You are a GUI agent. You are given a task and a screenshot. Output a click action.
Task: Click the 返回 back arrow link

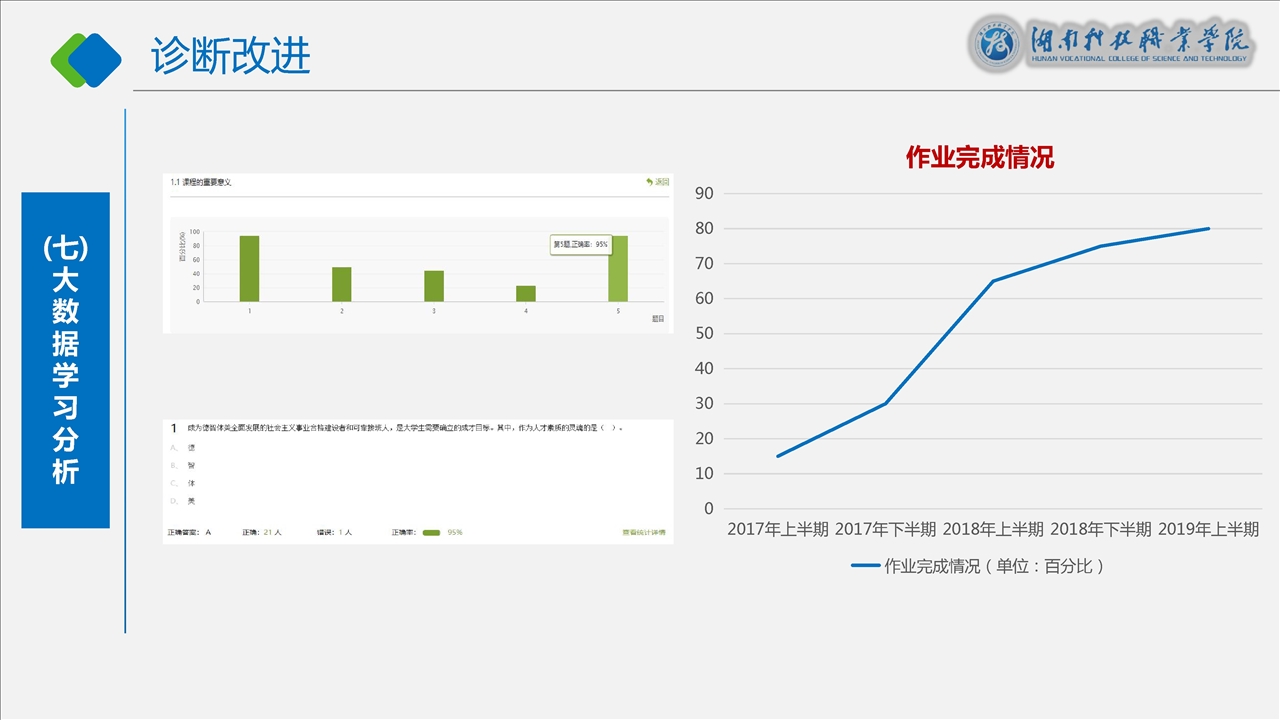[657, 182]
